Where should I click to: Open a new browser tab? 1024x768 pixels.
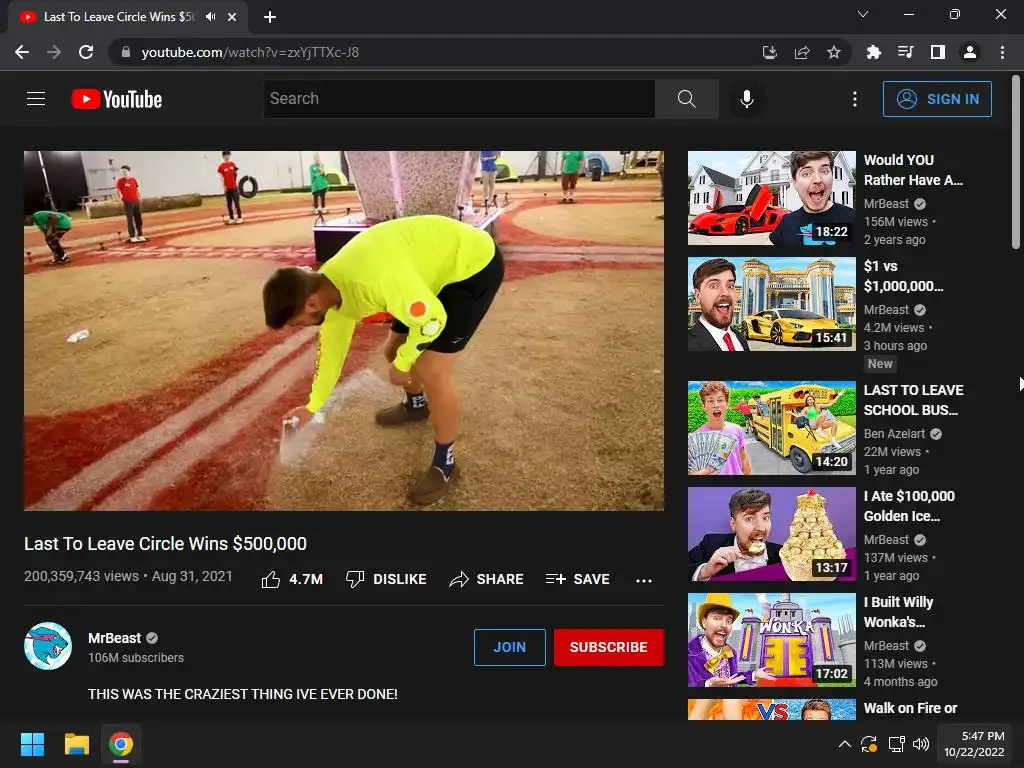click(270, 17)
